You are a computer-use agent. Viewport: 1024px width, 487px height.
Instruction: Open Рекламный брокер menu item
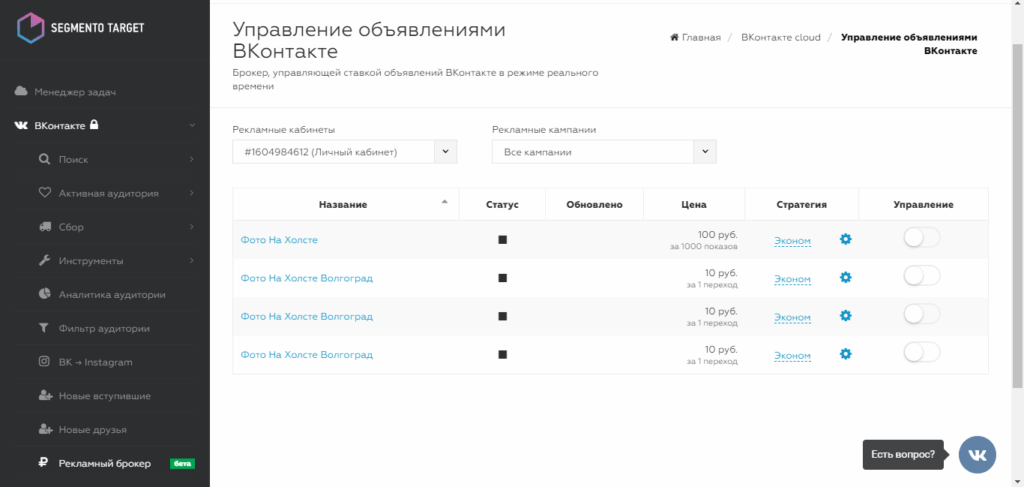(x=104, y=463)
